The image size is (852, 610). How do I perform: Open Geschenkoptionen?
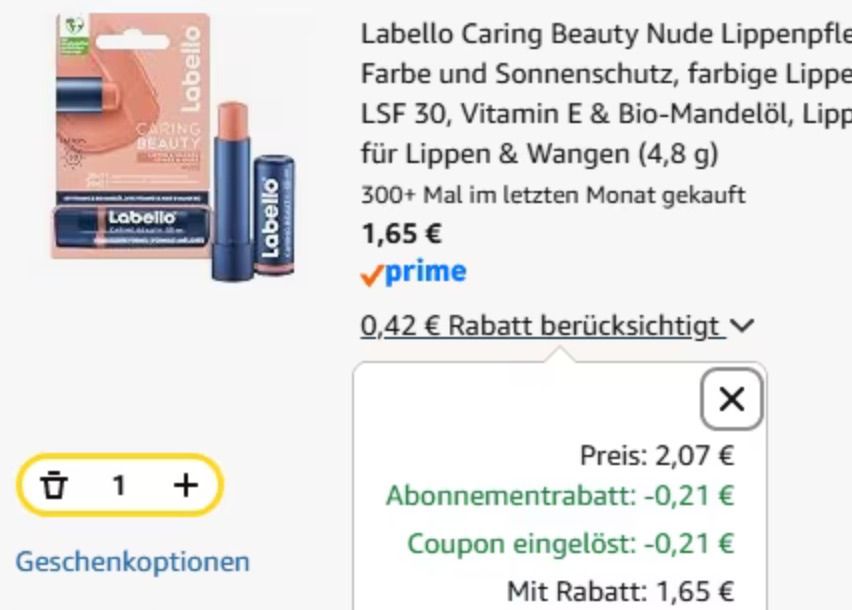(x=133, y=561)
